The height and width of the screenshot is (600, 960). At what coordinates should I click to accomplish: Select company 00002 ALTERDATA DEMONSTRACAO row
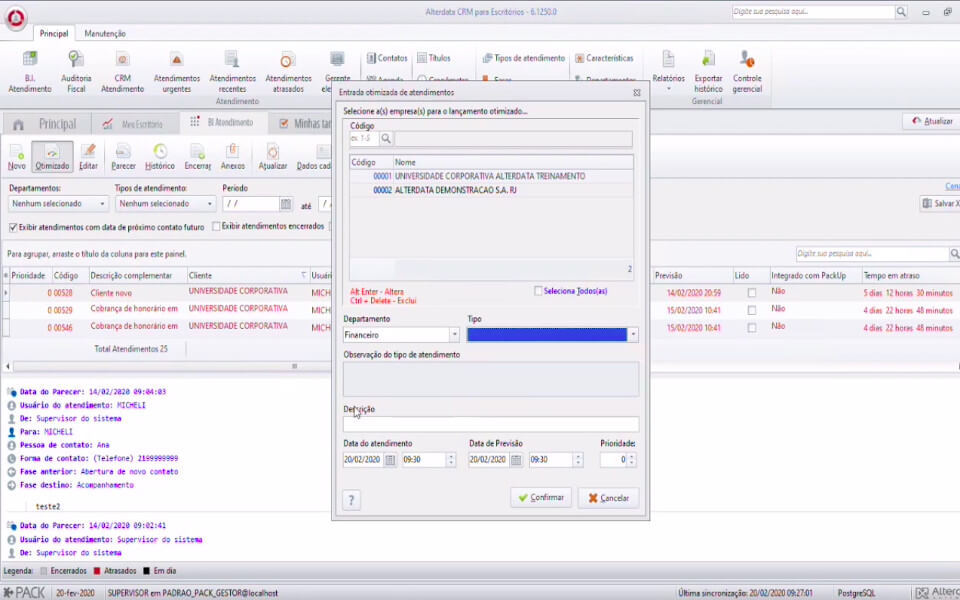coord(491,190)
